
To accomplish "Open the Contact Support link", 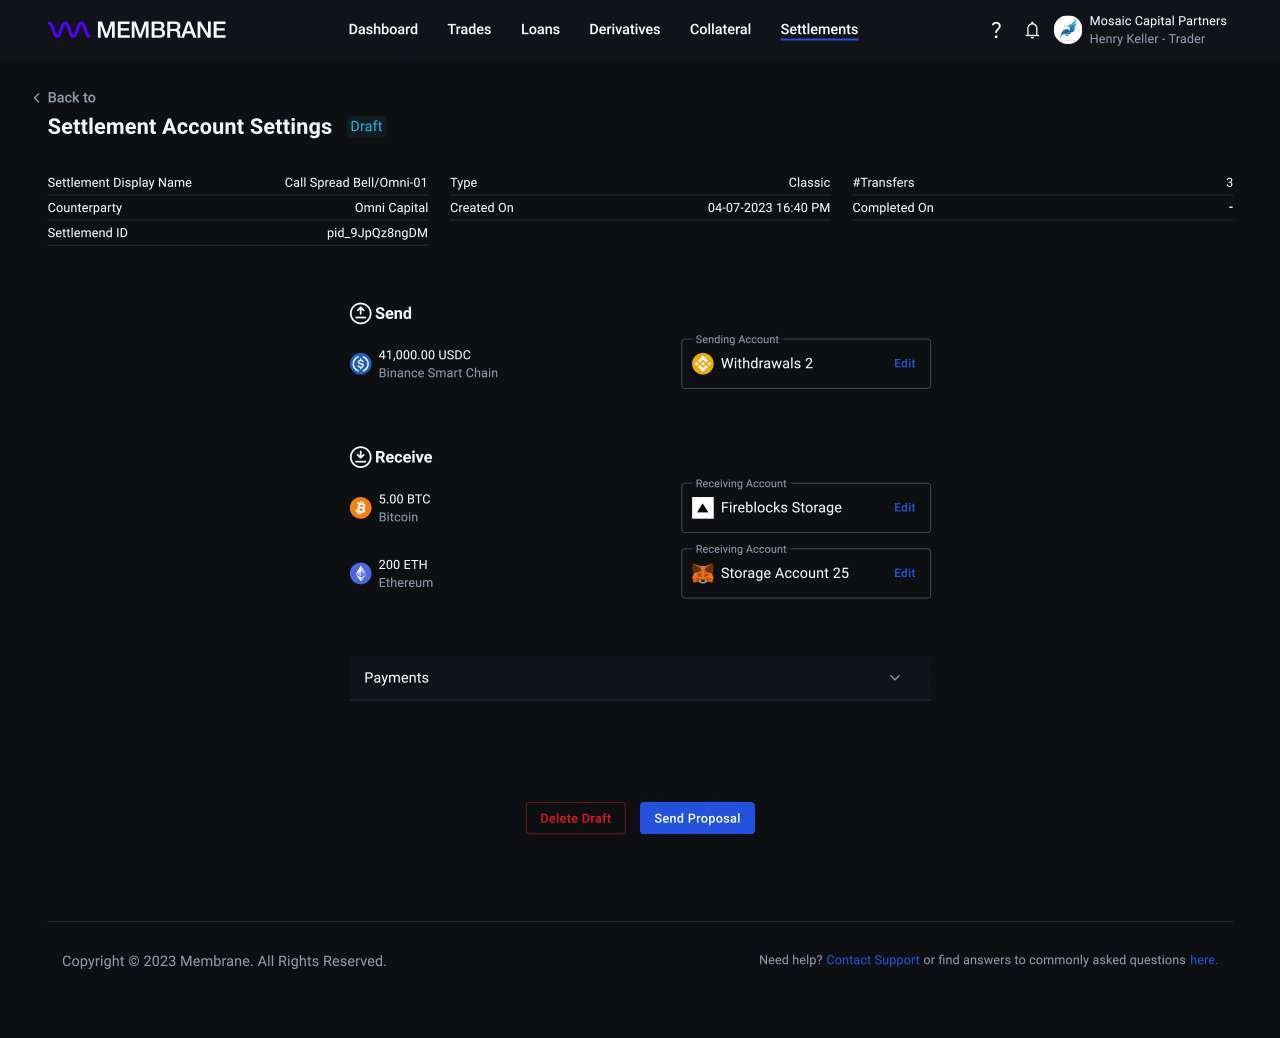I will click(x=872, y=960).
